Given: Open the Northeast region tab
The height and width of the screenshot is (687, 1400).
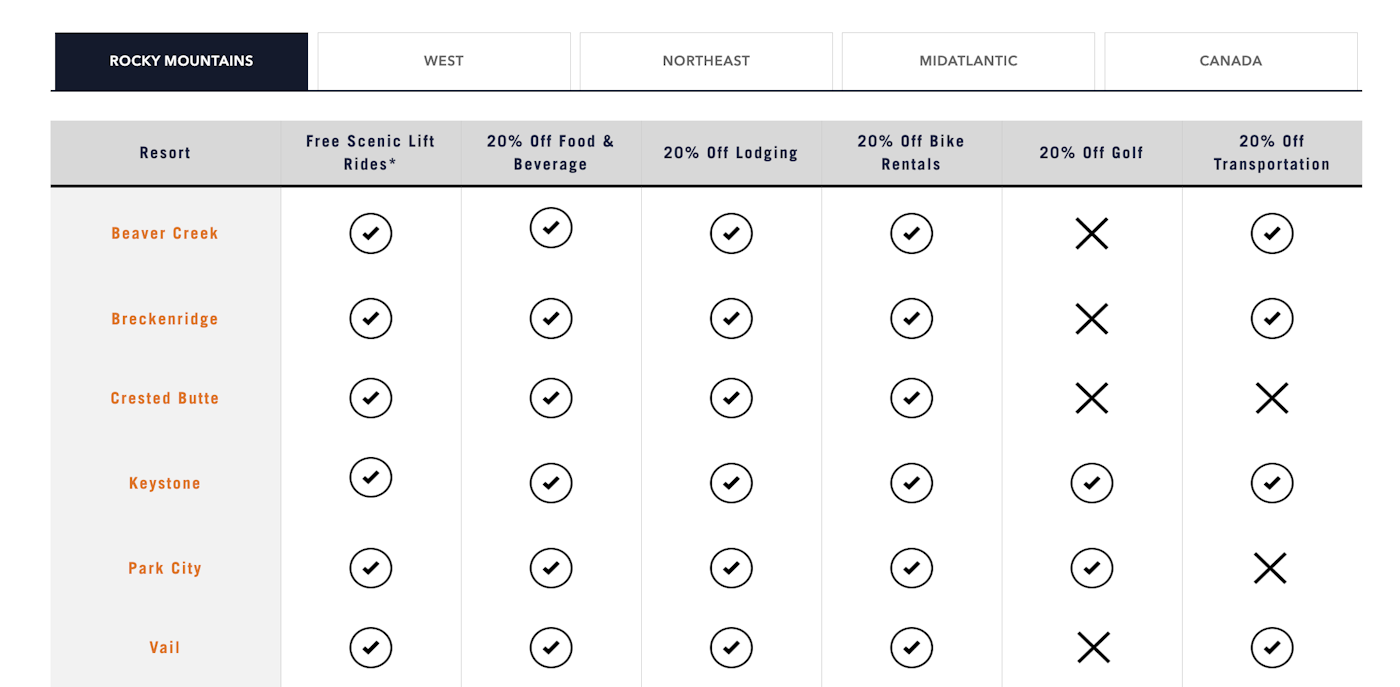Looking at the screenshot, I should [706, 61].
